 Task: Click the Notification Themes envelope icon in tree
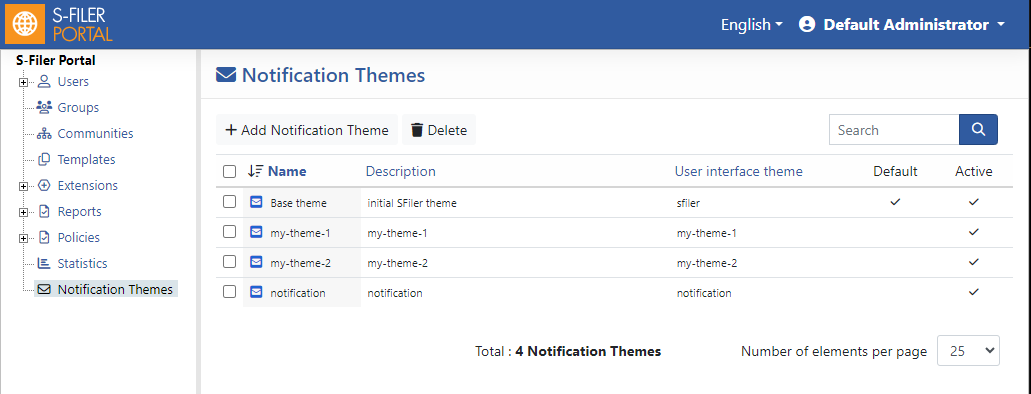44,289
